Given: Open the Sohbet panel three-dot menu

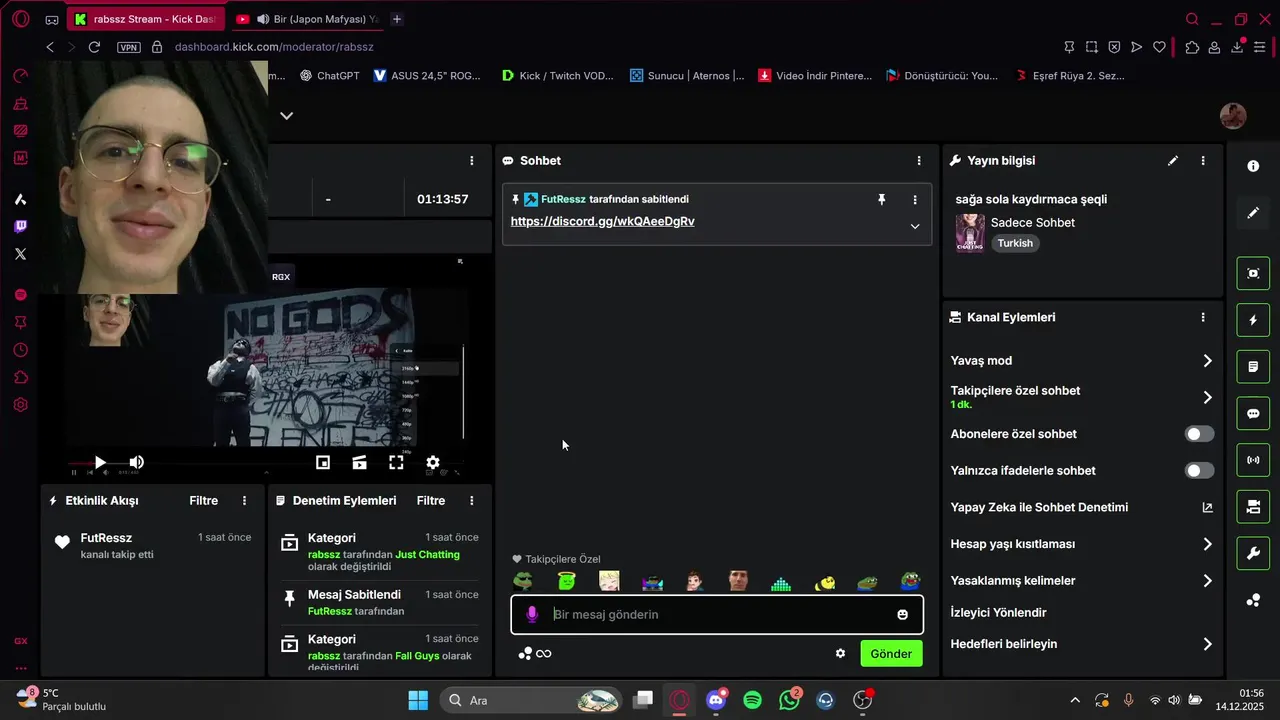Looking at the screenshot, I should [x=919, y=160].
